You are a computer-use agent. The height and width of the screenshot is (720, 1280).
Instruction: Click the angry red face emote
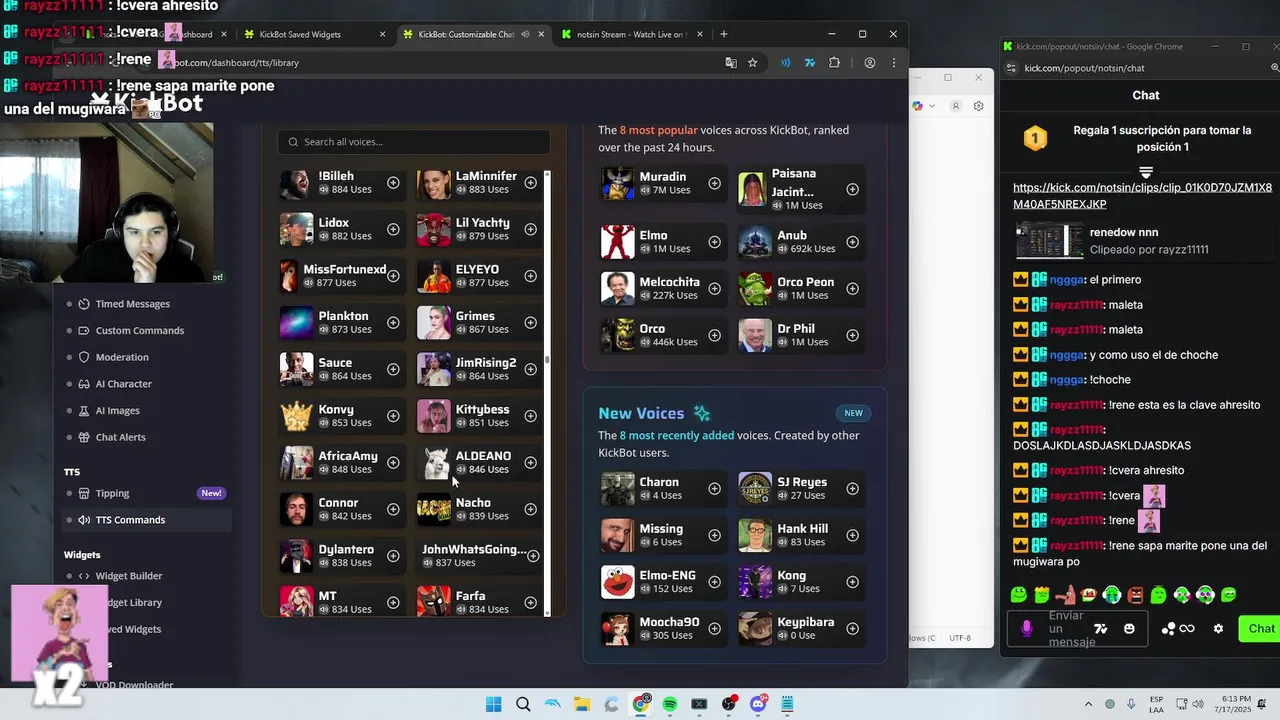pos(1135,595)
